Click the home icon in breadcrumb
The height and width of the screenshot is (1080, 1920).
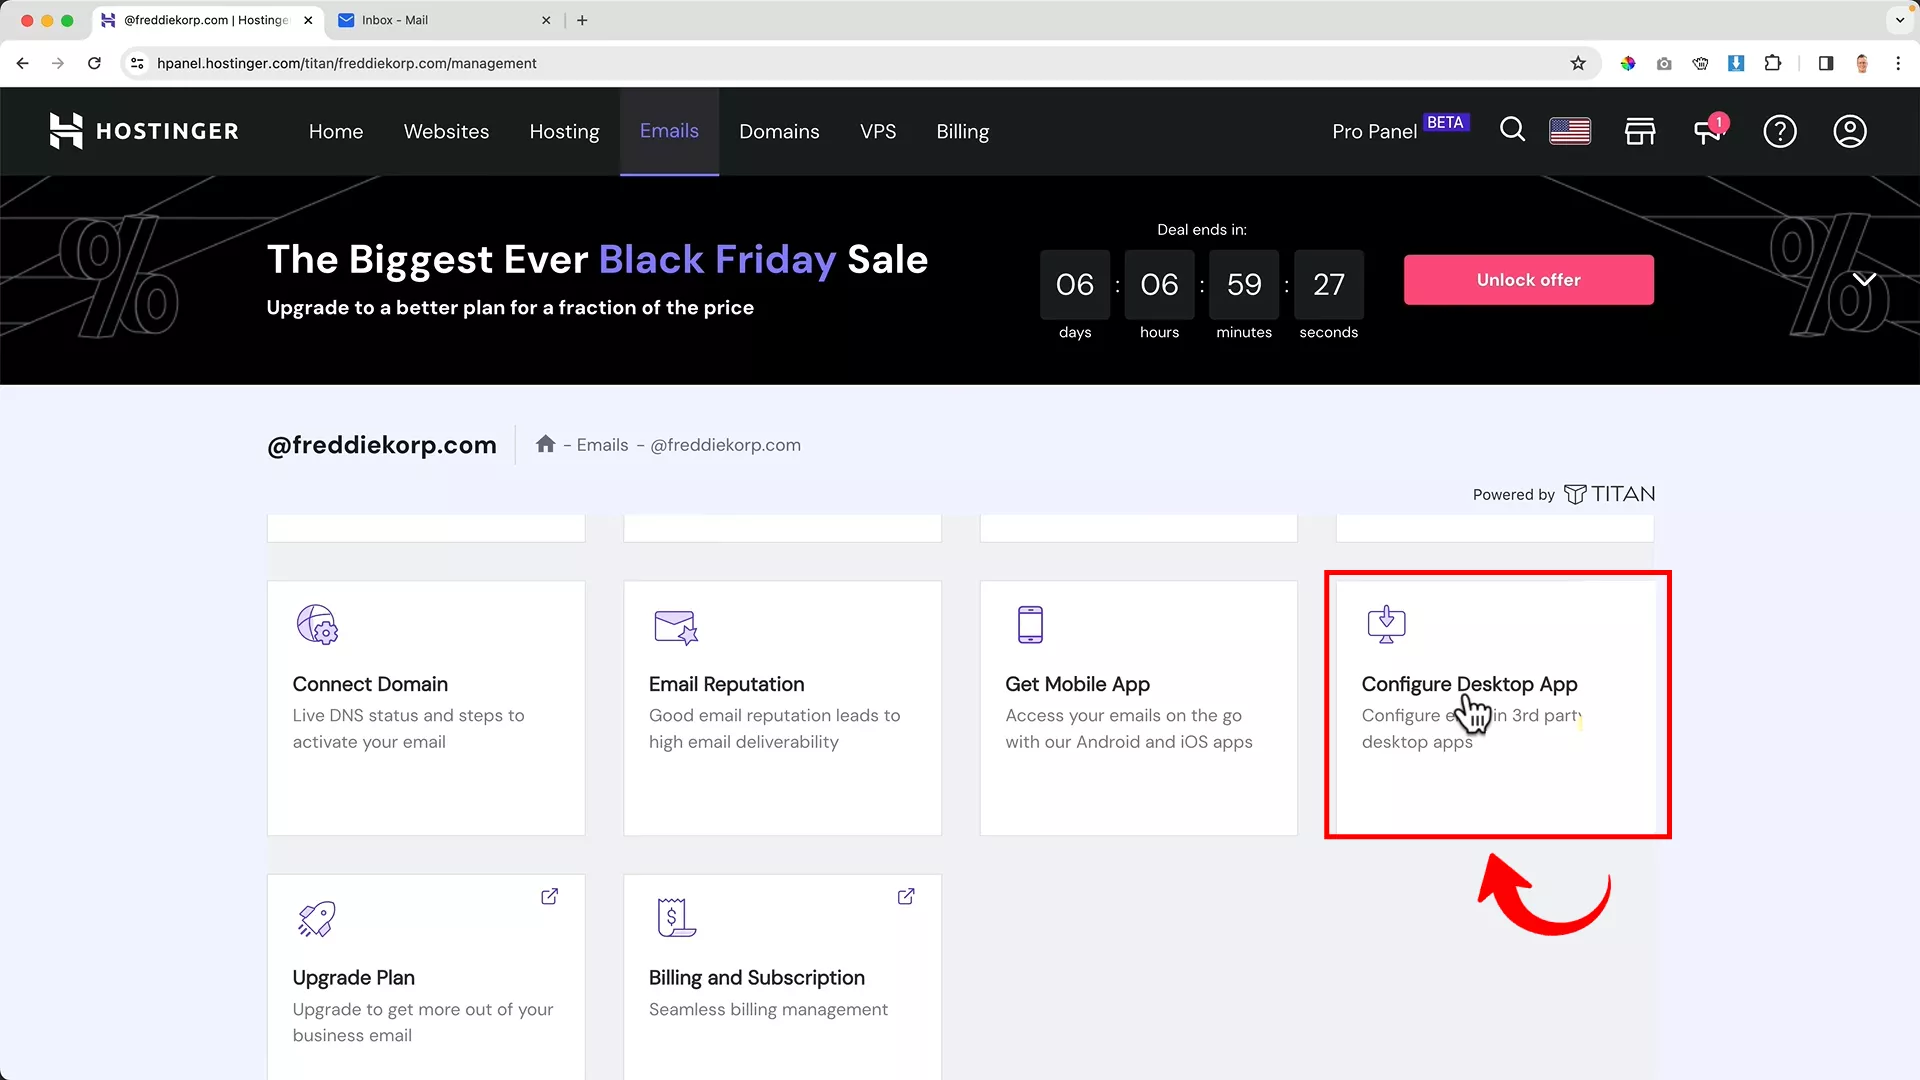545,444
